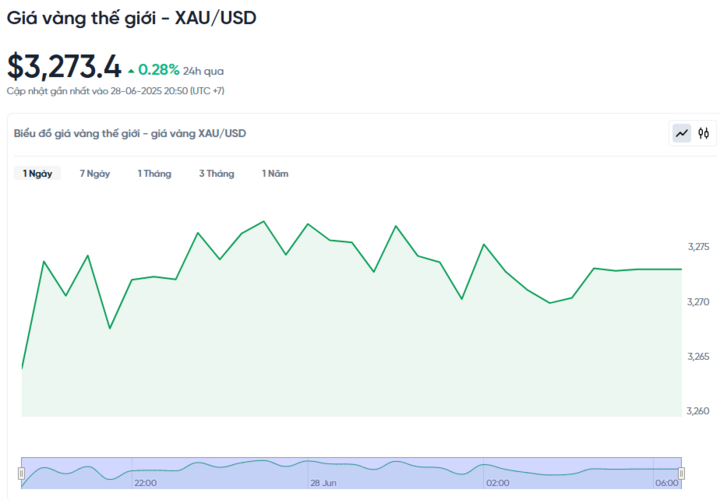Image resolution: width=720 pixels, height=500 pixels.
Task: Grab the left range navigator handle
Action: [x=22, y=473]
